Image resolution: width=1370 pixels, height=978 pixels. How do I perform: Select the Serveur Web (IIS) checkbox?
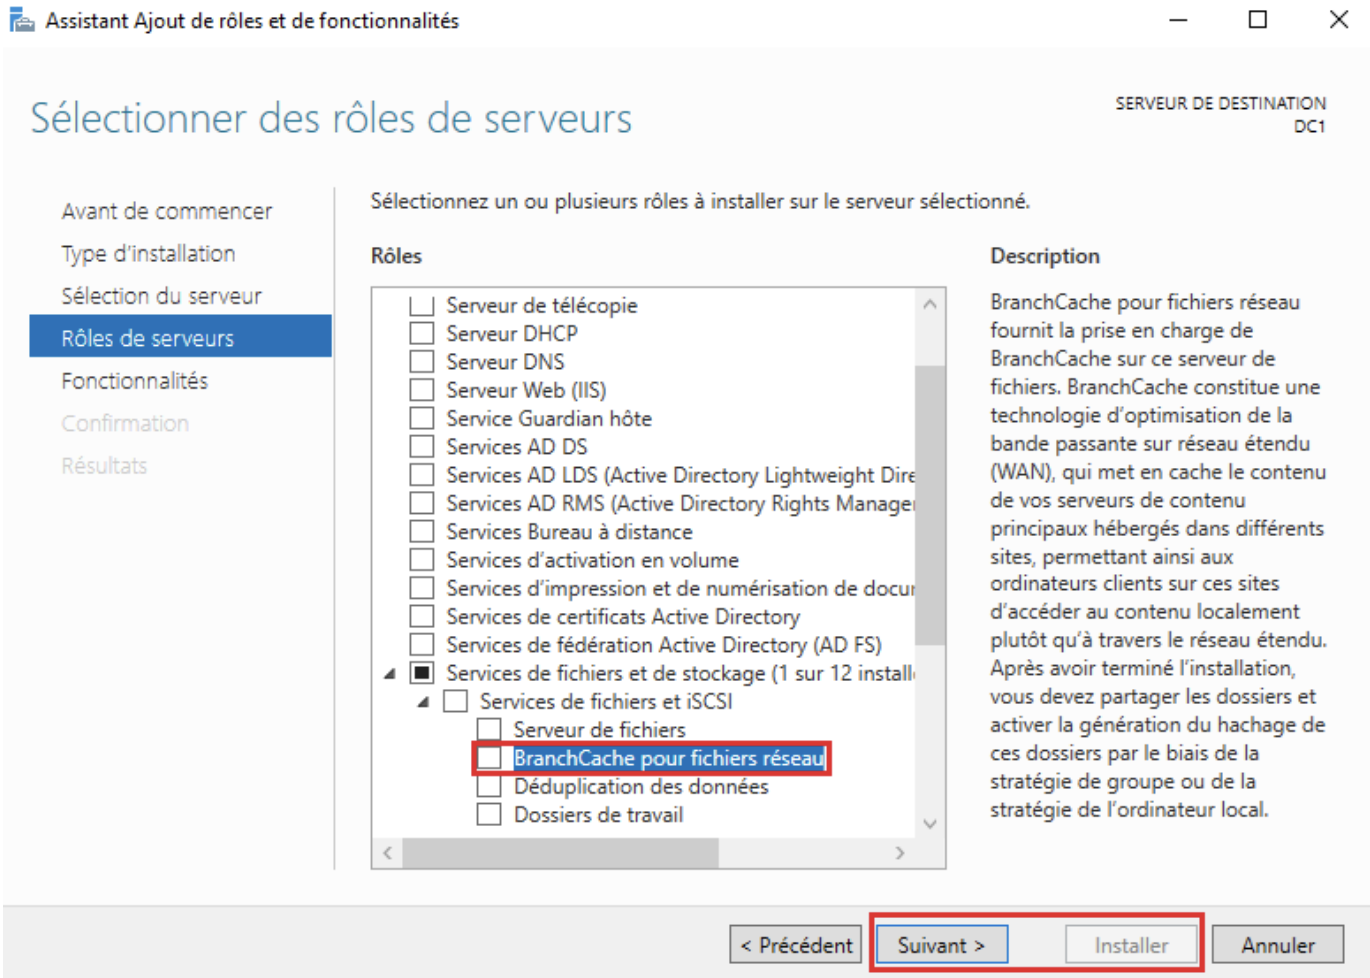click(422, 390)
